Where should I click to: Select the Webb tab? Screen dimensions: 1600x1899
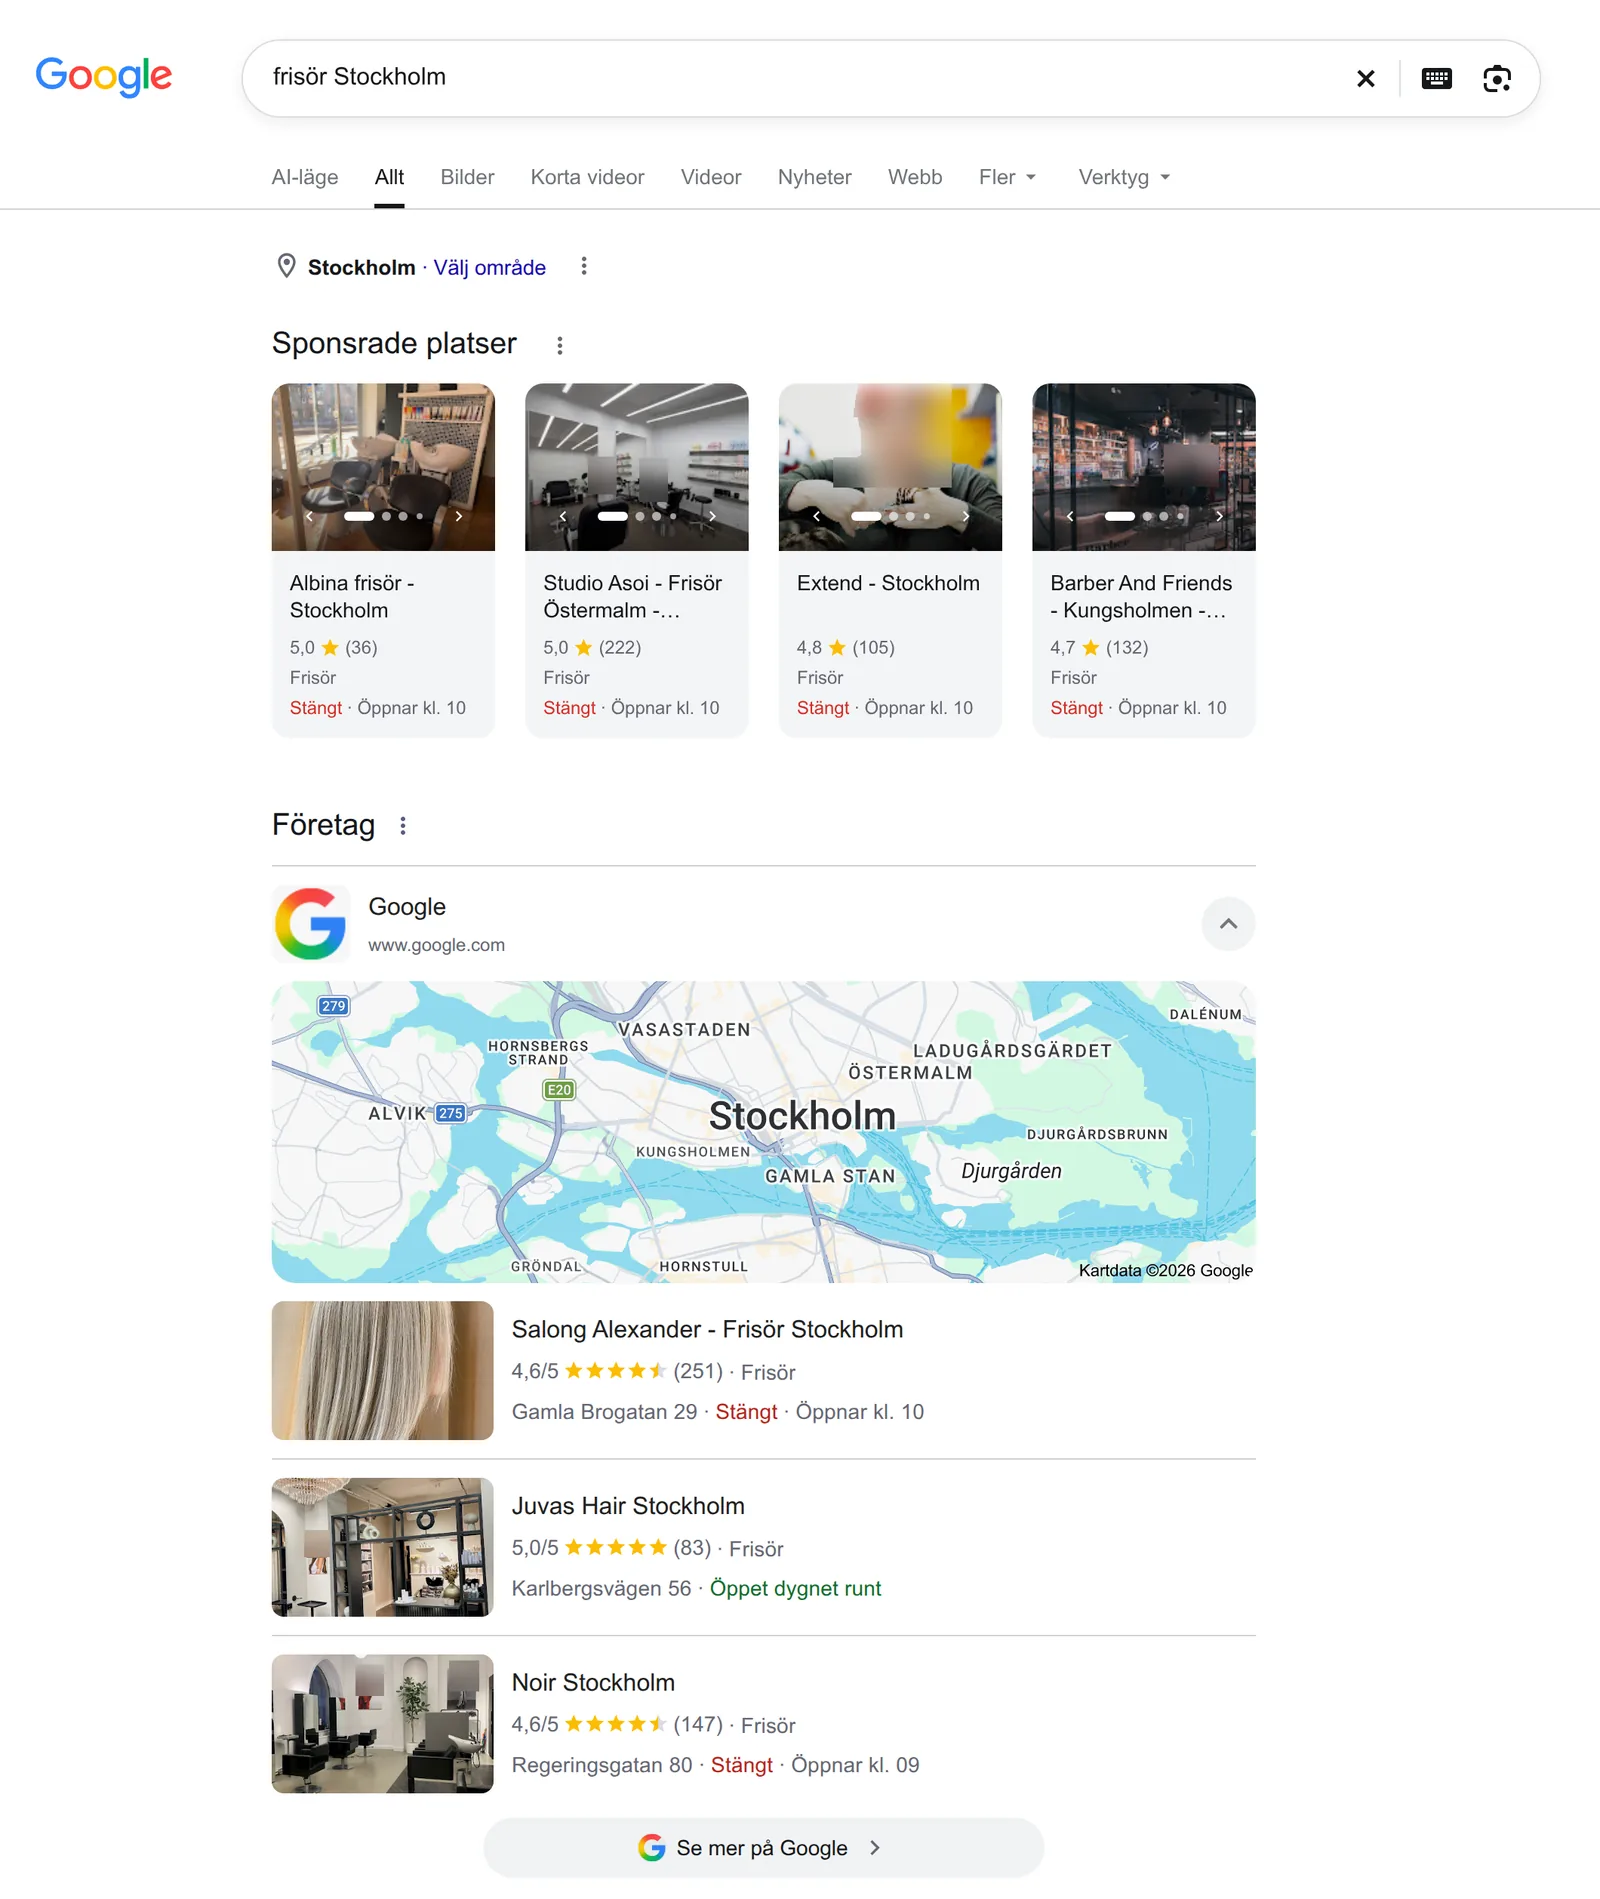(915, 177)
